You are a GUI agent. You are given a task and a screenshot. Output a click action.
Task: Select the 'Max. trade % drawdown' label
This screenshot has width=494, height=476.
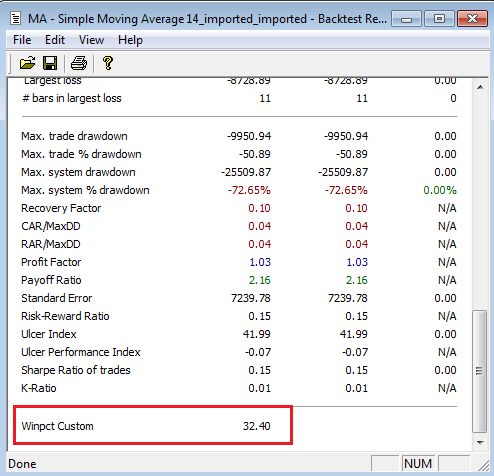(81, 154)
